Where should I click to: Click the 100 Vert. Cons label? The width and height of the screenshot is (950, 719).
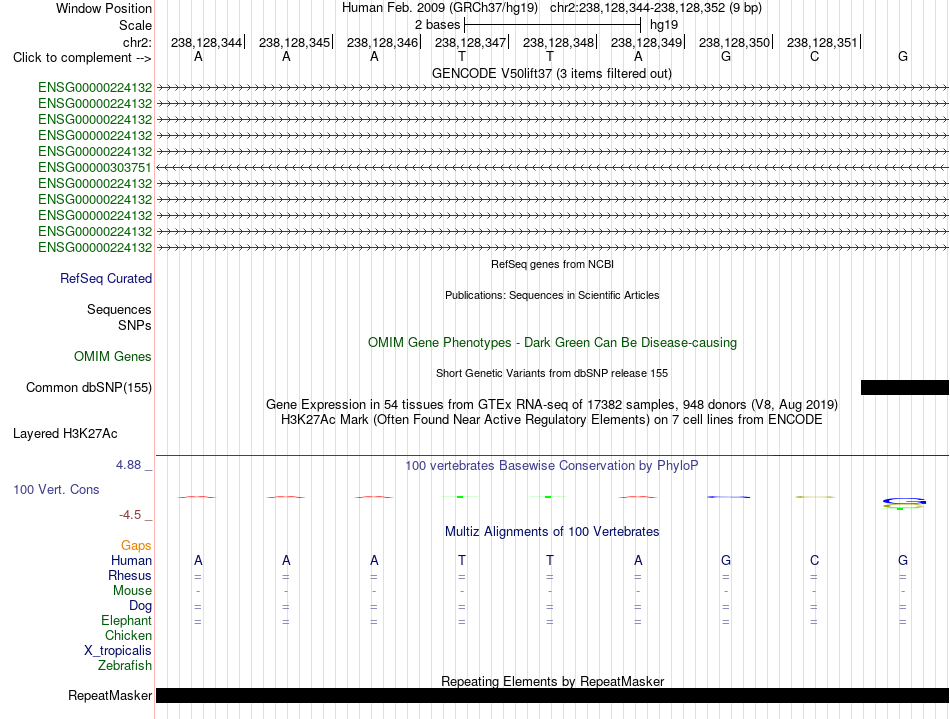click(56, 489)
